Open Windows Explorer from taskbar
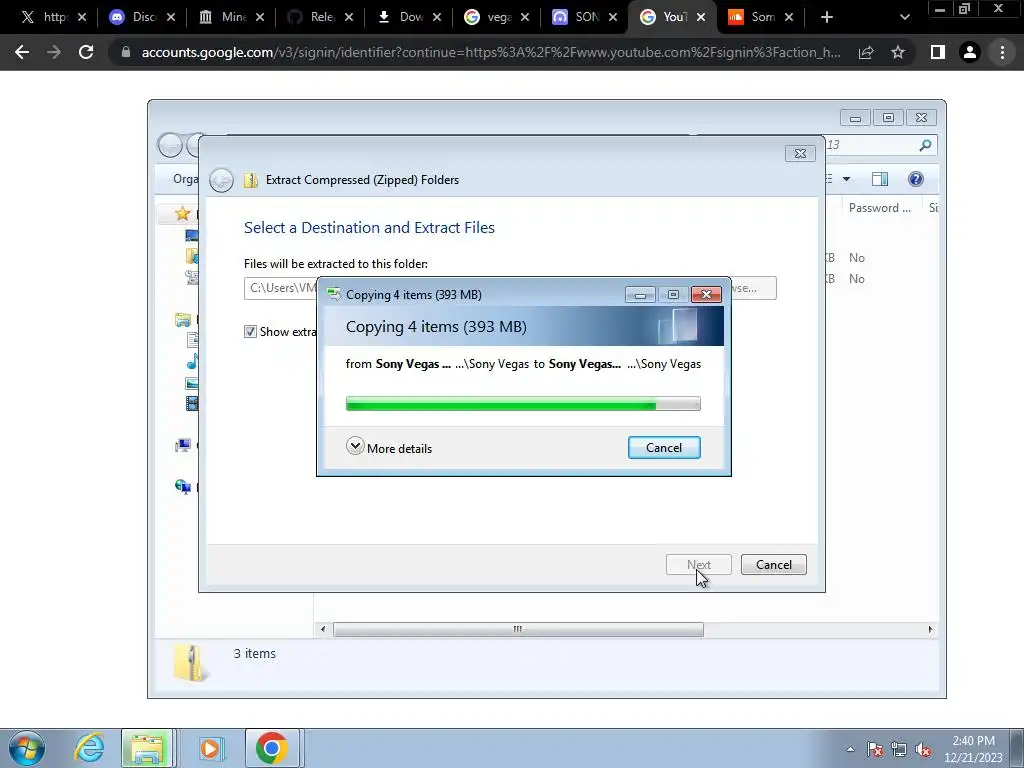 pyautogui.click(x=148, y=748)
